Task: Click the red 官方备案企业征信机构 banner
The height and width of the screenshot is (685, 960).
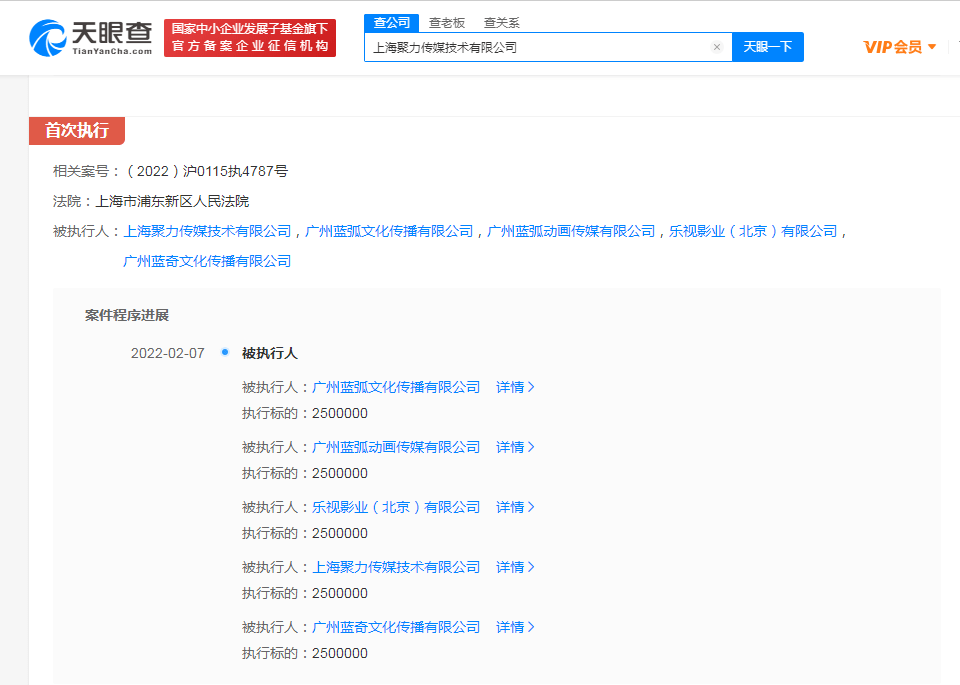Action: pos(250,38)
